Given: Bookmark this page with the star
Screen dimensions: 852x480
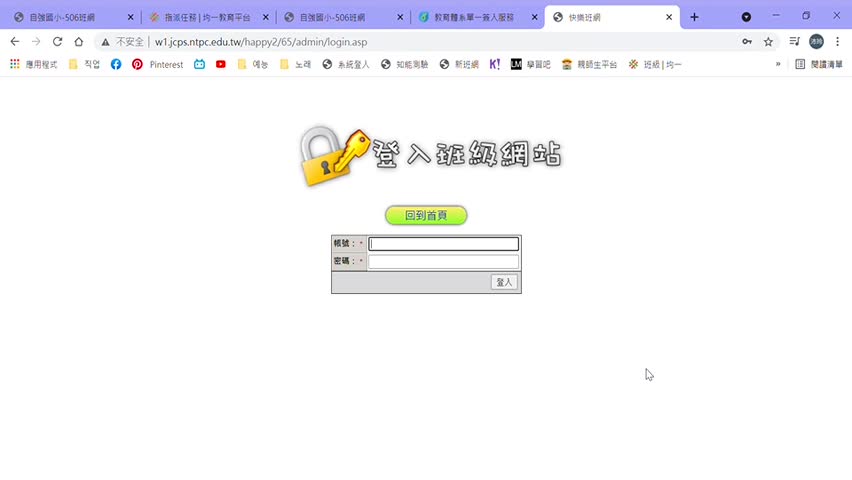Looking at the screenshot, I should click(x=768, y=42).
